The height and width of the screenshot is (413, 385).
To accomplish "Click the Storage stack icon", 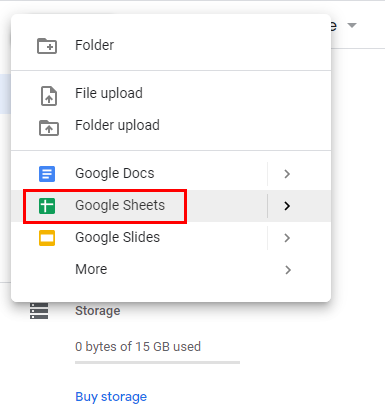I will click(x=39, y=311).
